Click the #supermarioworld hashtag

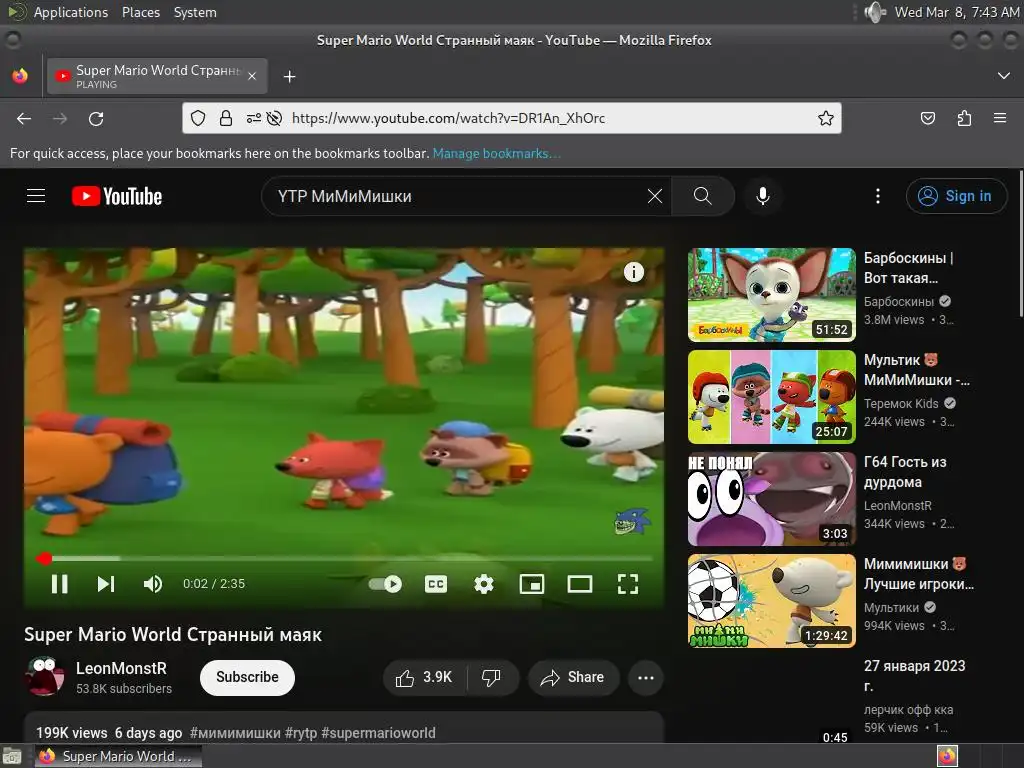click(378, 733)
